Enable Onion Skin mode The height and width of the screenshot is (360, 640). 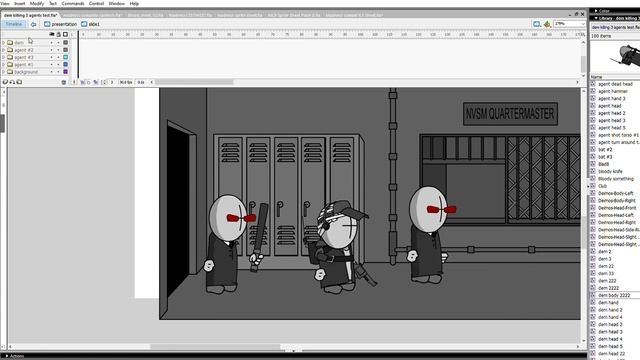(x=82, y=82)
